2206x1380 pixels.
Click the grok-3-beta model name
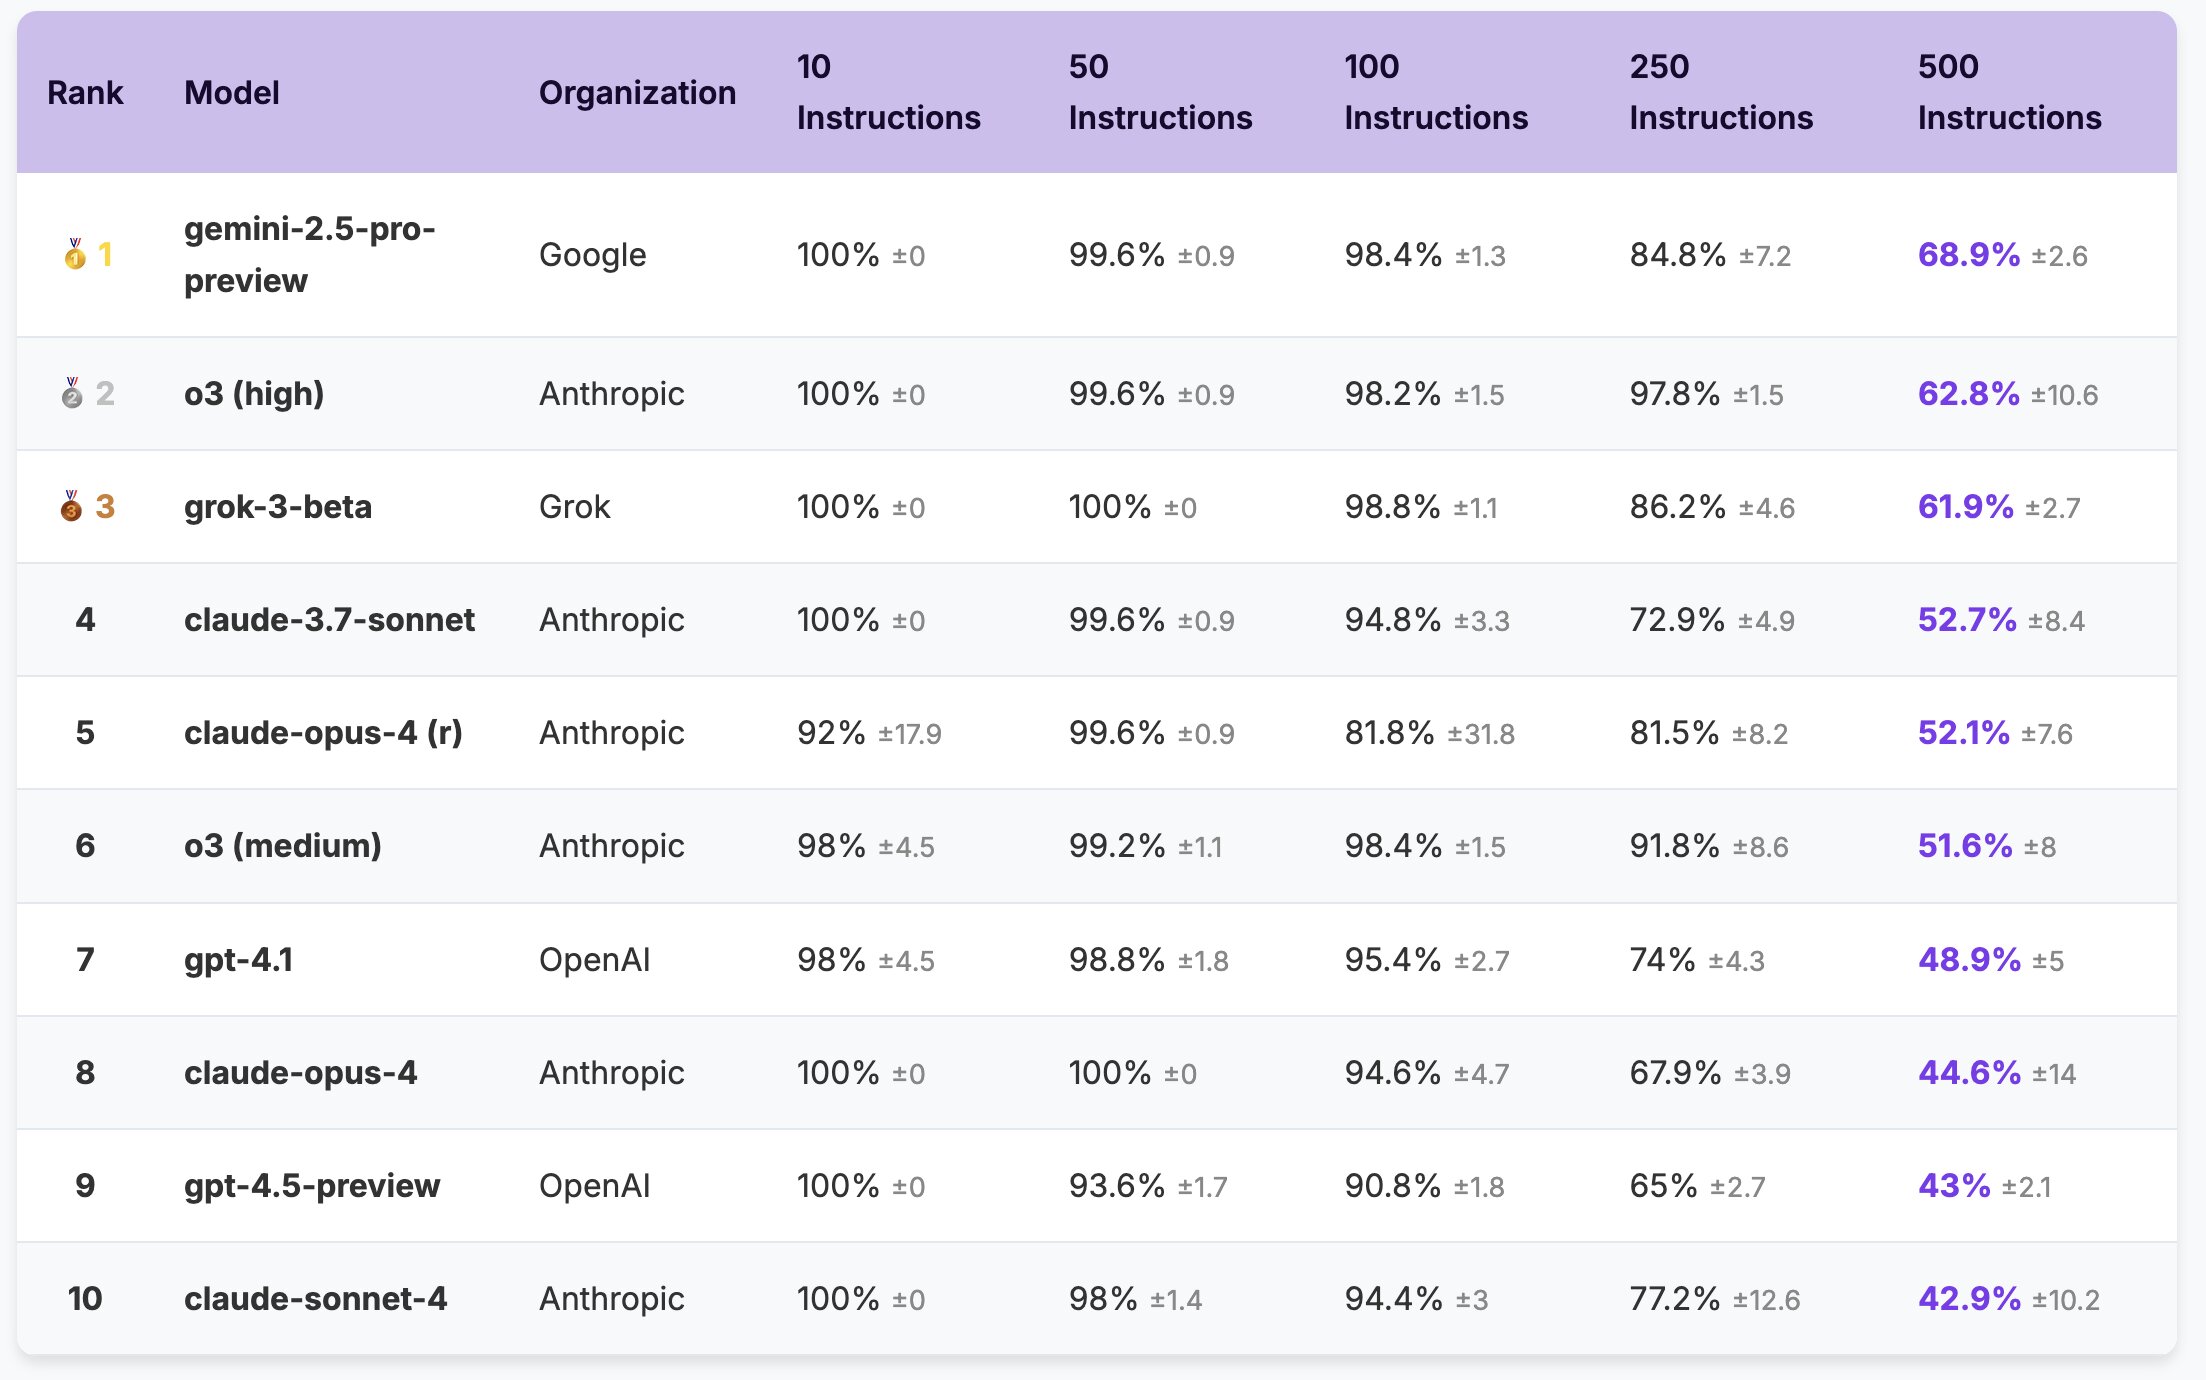[x=278, y=506]
